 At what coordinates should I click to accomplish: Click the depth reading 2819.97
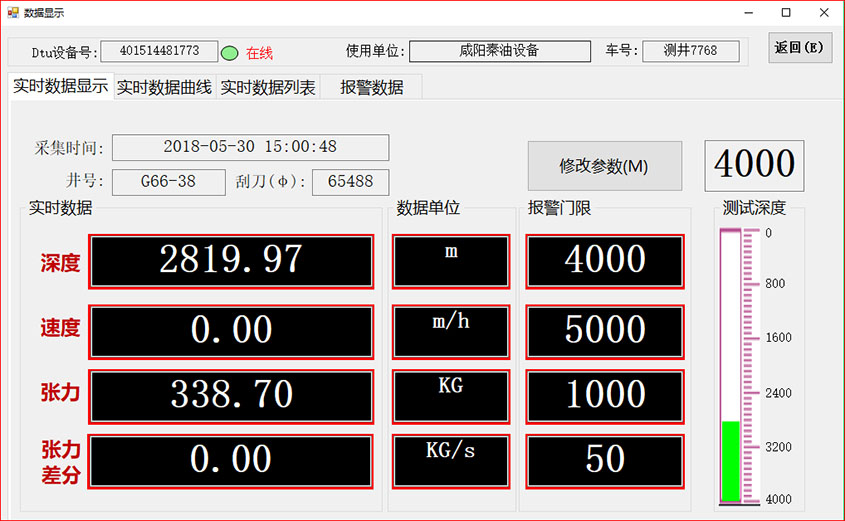[231, 261]
